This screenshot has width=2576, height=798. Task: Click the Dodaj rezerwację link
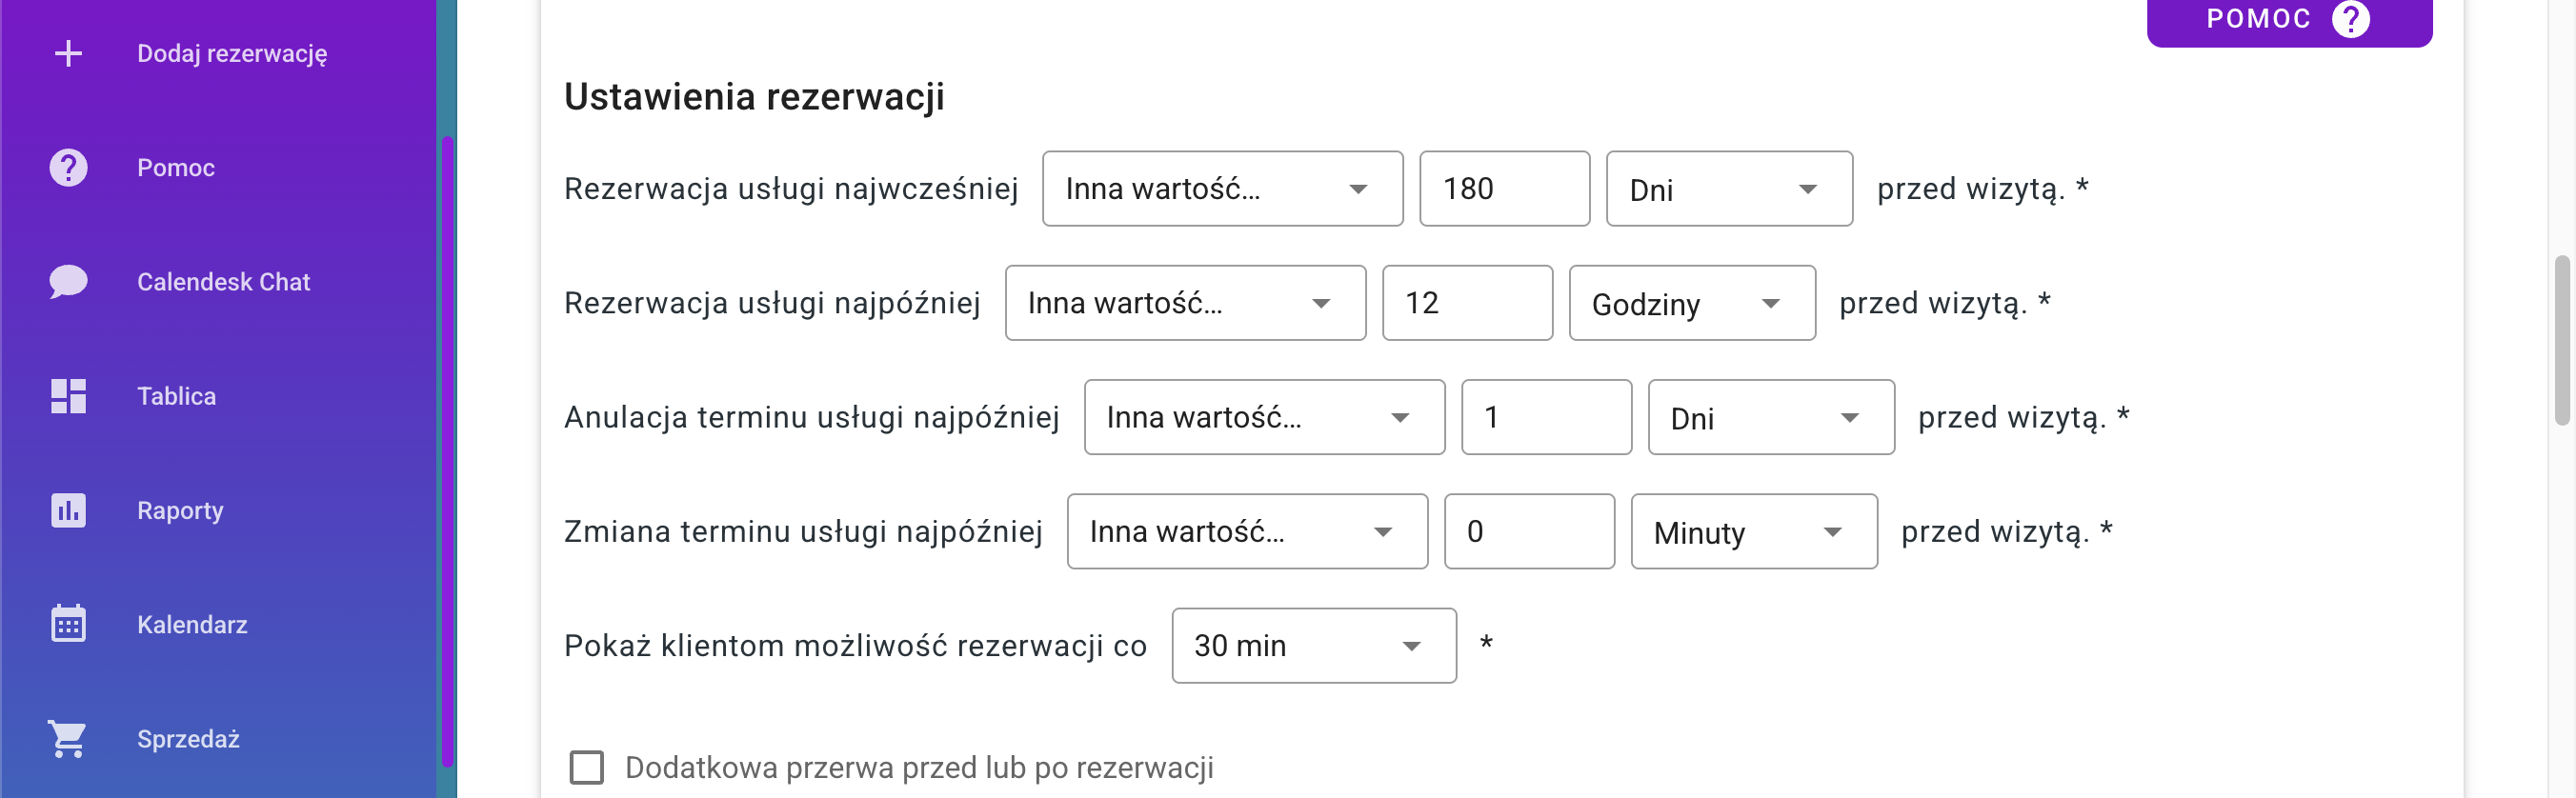click(232, 53)
